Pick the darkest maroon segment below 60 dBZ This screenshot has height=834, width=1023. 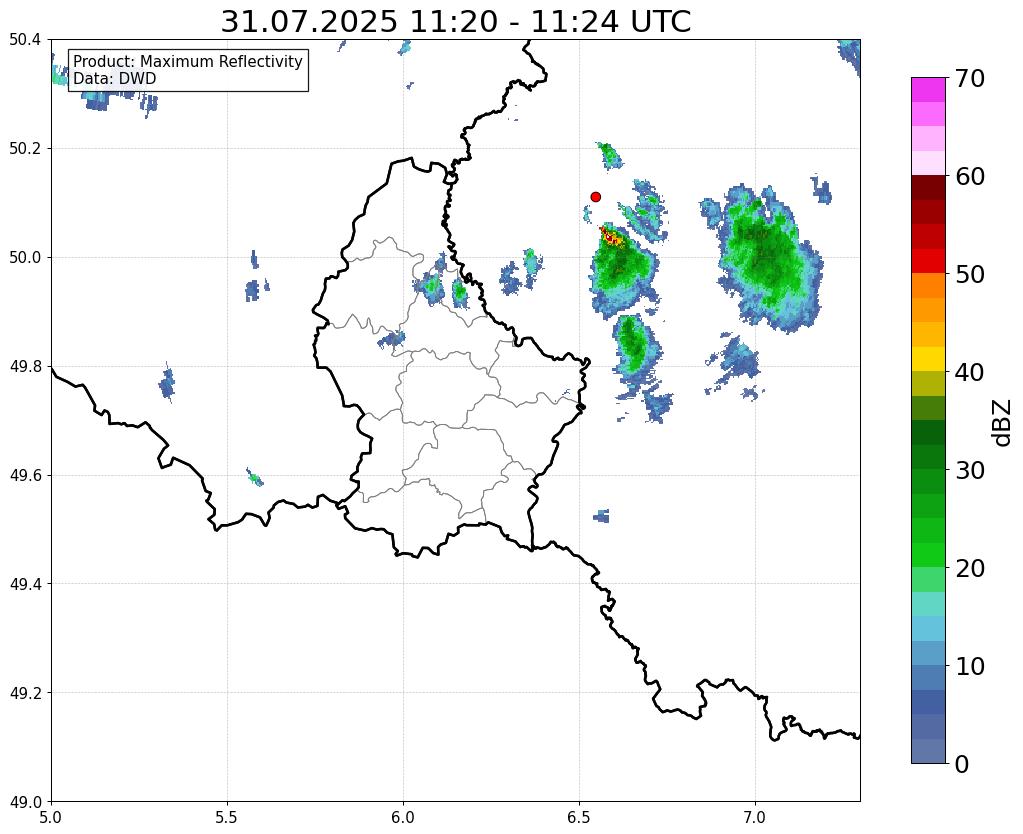(928, 188)
